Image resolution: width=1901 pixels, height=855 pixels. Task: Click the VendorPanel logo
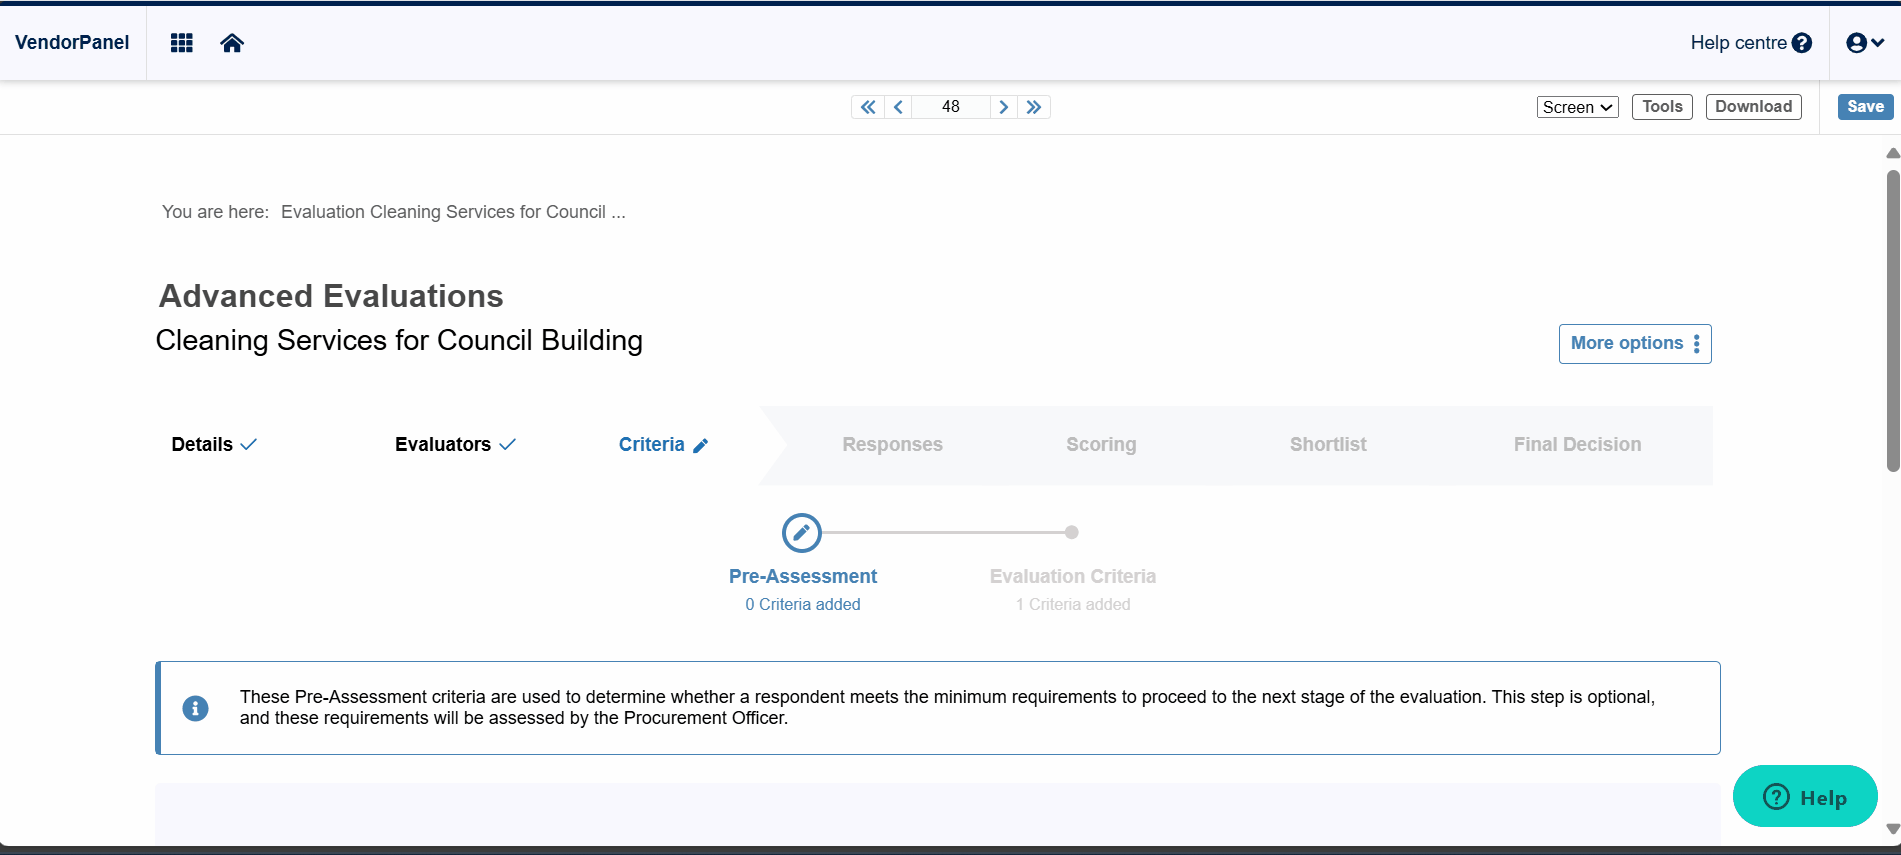click(72, 43)
